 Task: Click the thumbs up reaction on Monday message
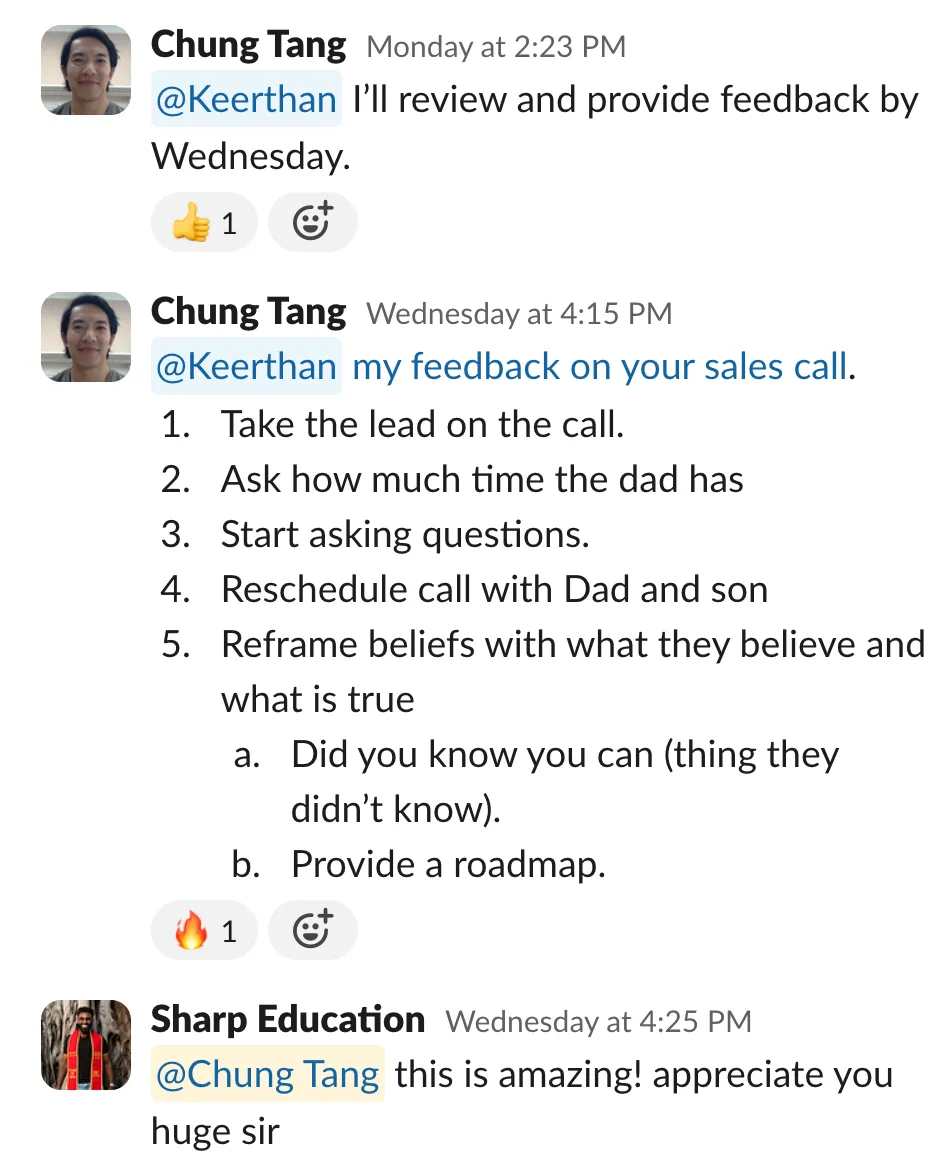click(204, 223)
